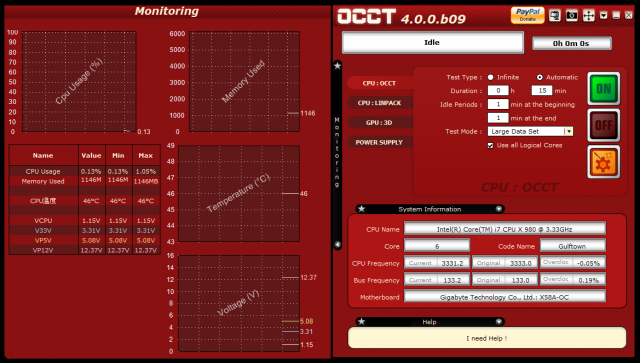This screenshot has width=640, height=363.
Task: Click the vertical Monitoring strip label
Action: coord(337,153)
